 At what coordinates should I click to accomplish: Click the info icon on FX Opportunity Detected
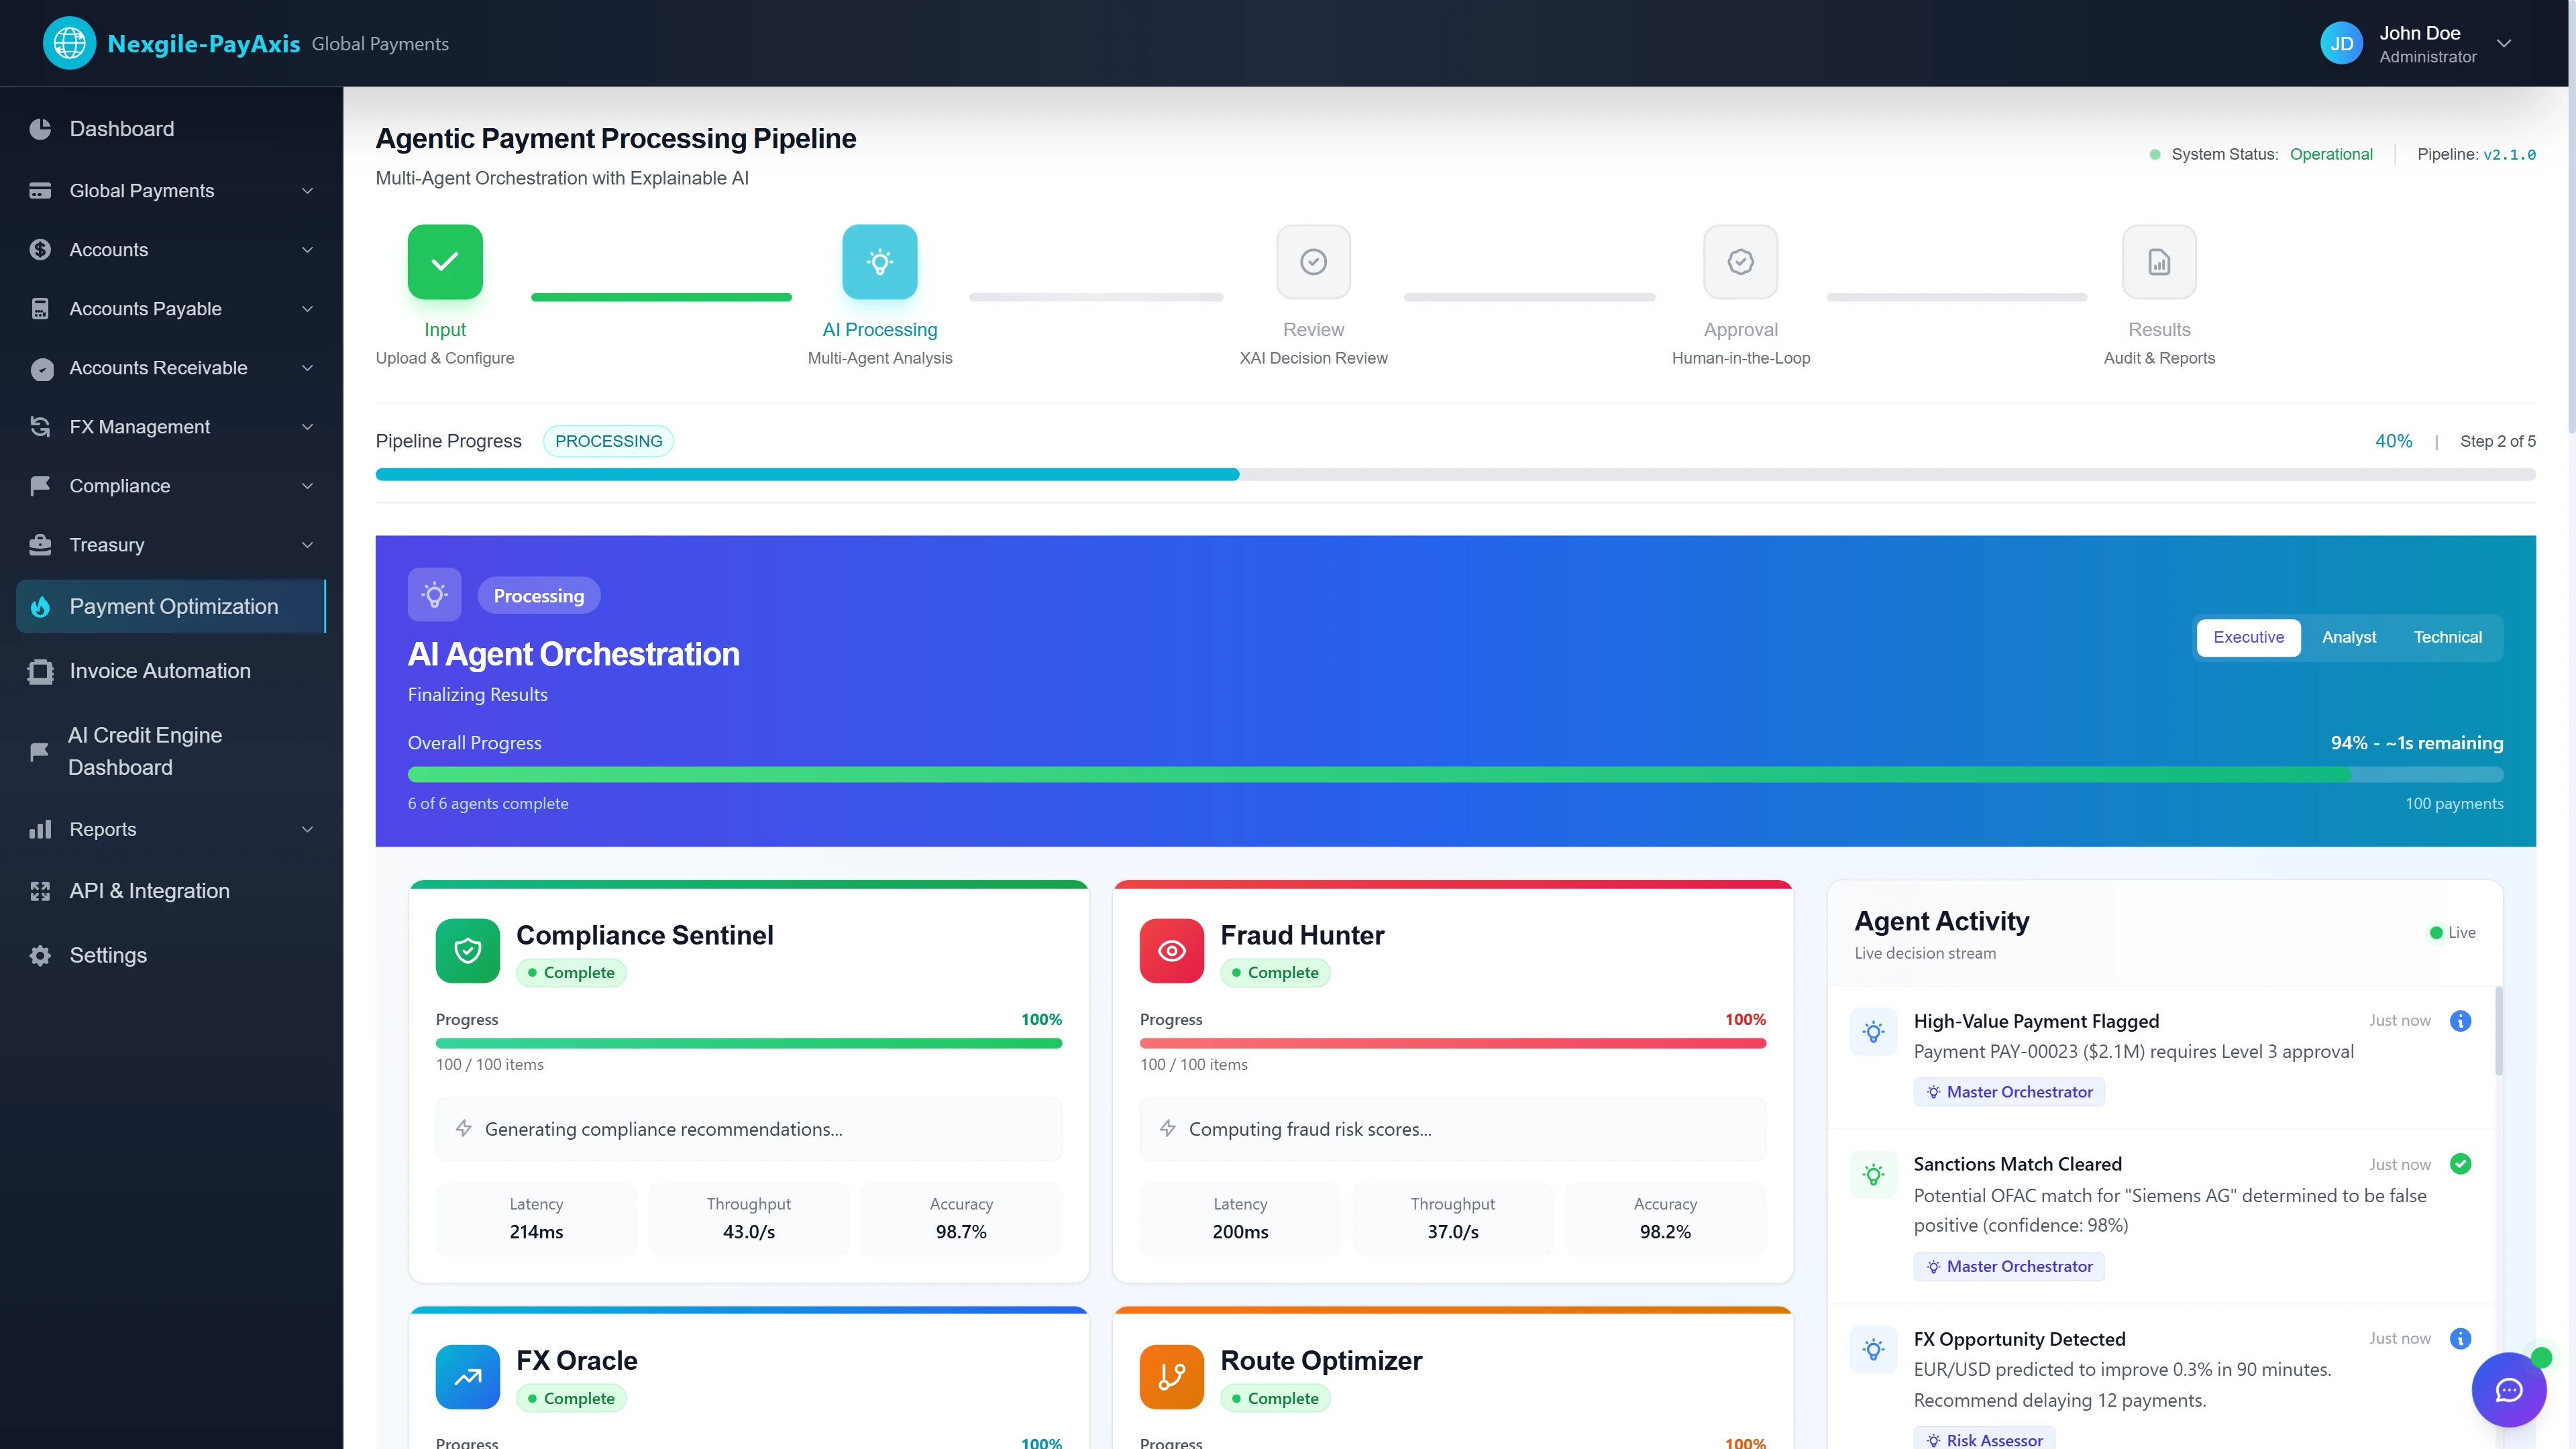(2460, 1338)
